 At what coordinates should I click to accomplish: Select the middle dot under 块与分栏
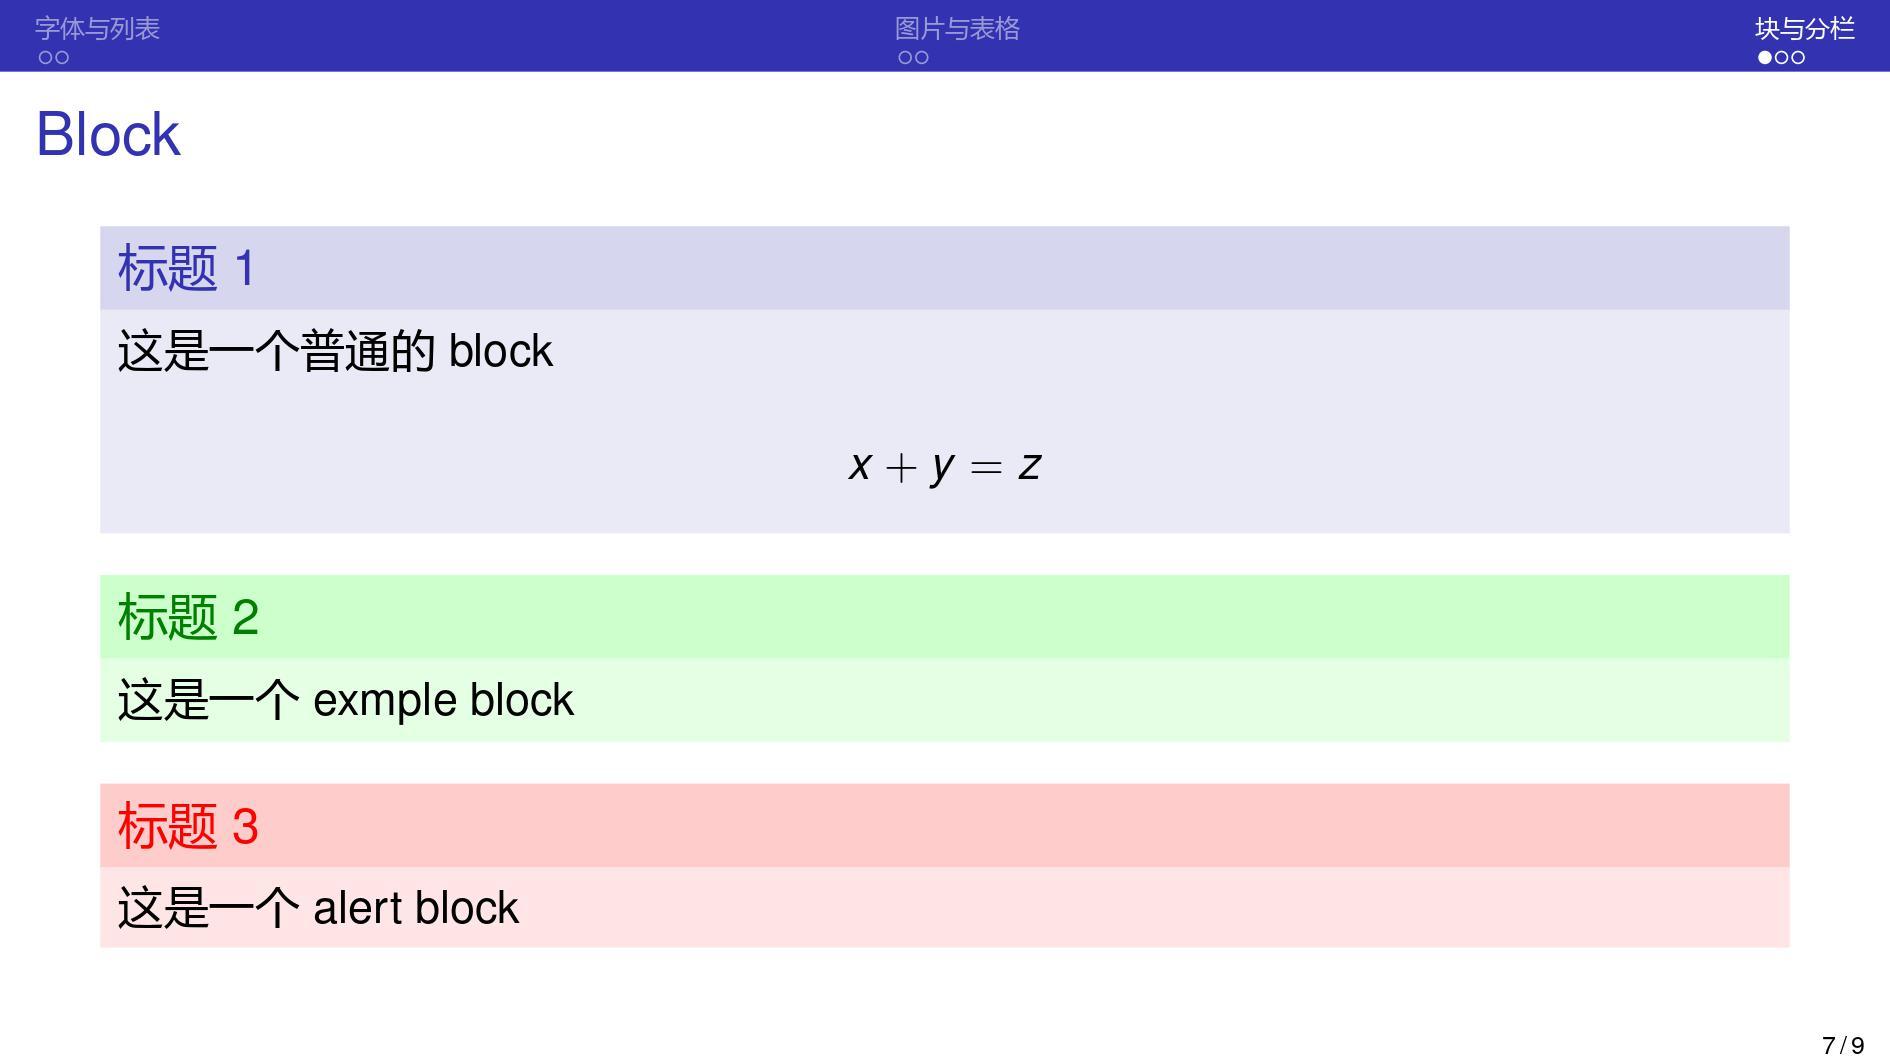pos(1782,58)
